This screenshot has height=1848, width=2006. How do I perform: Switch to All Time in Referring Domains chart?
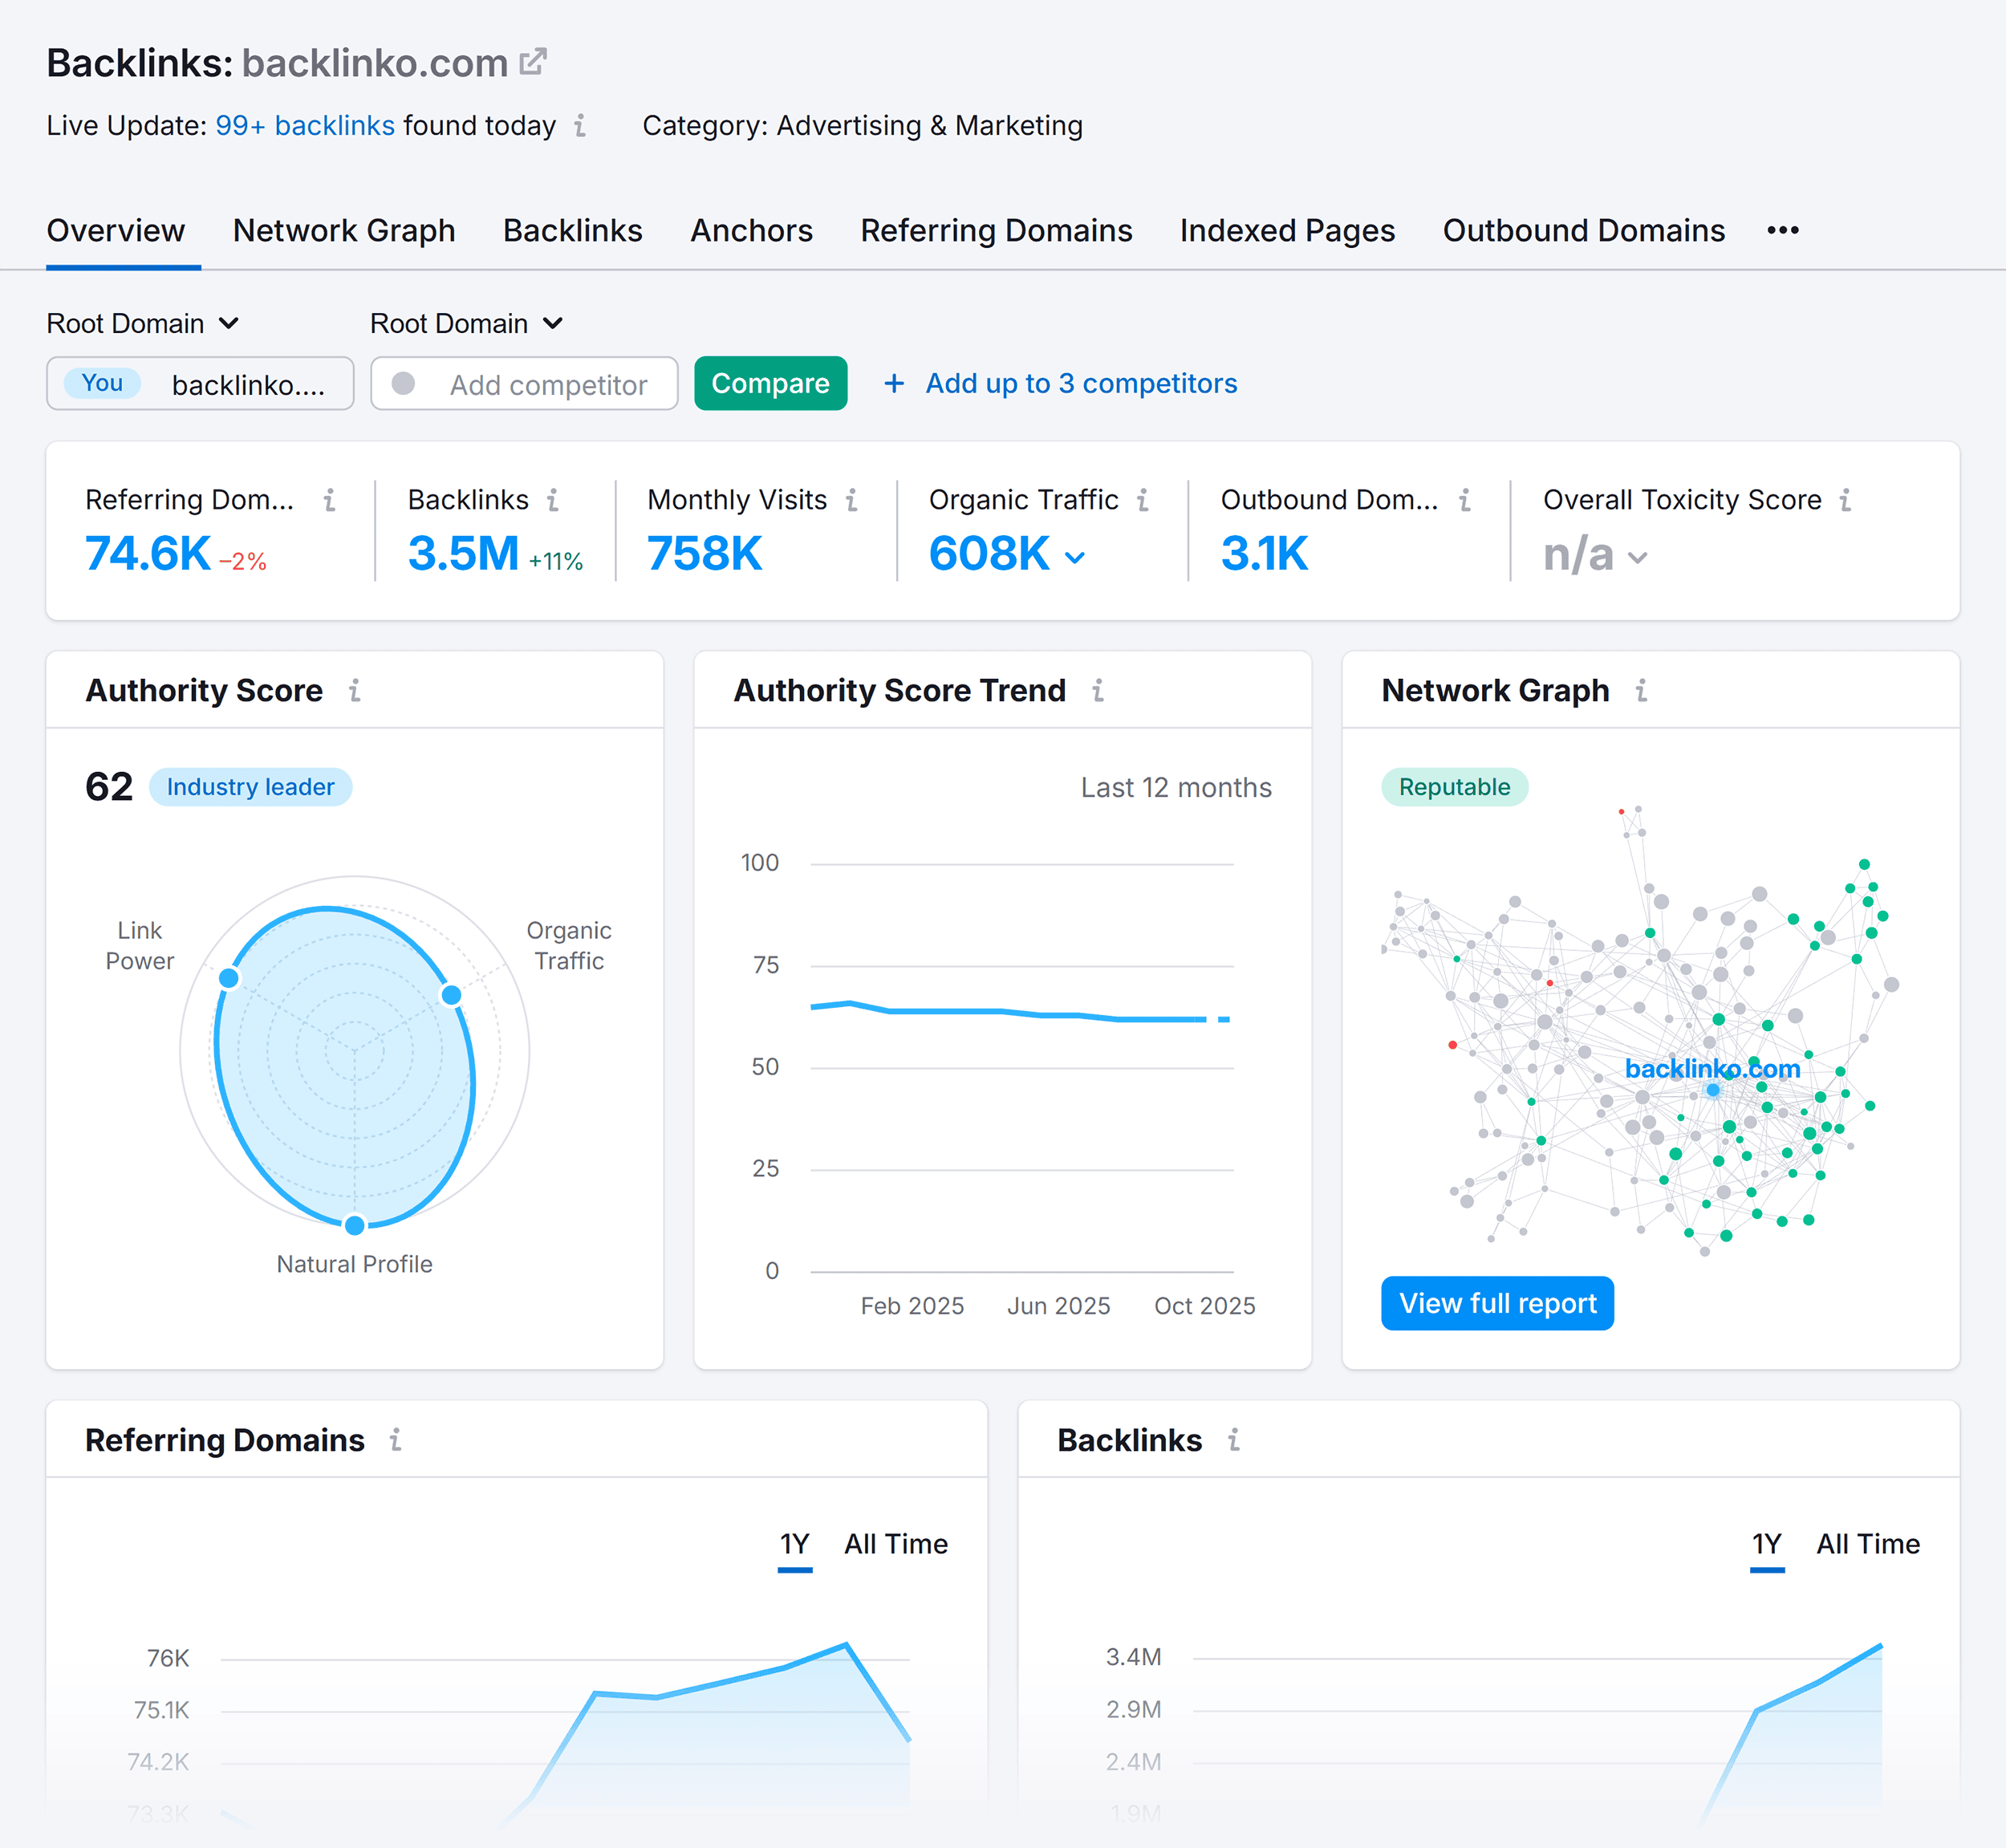click(895, 1543)
